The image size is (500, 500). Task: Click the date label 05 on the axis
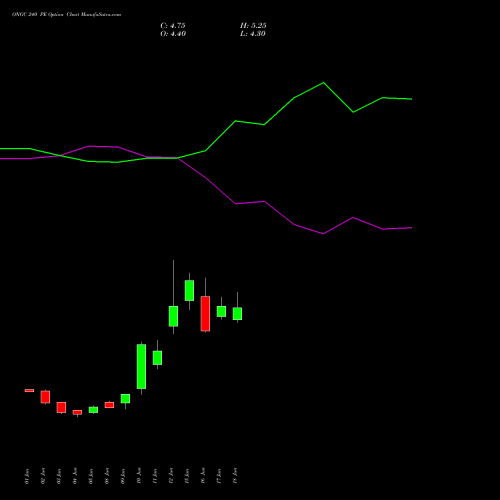[91, 476]
